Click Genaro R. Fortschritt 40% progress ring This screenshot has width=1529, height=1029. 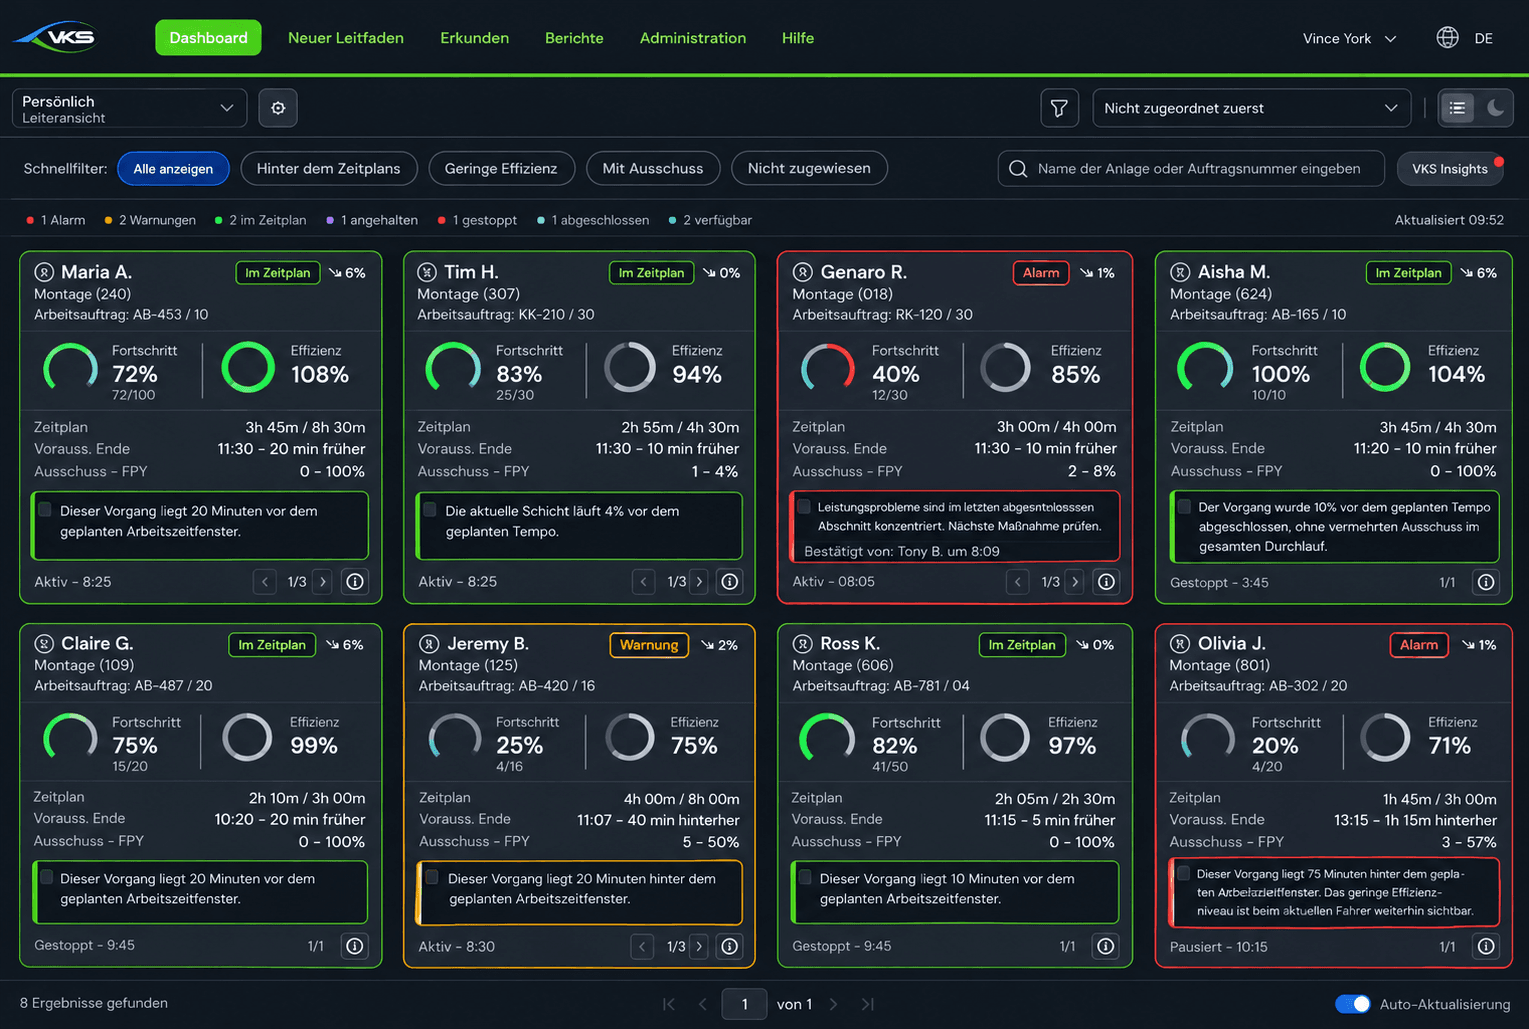[828, 368]
